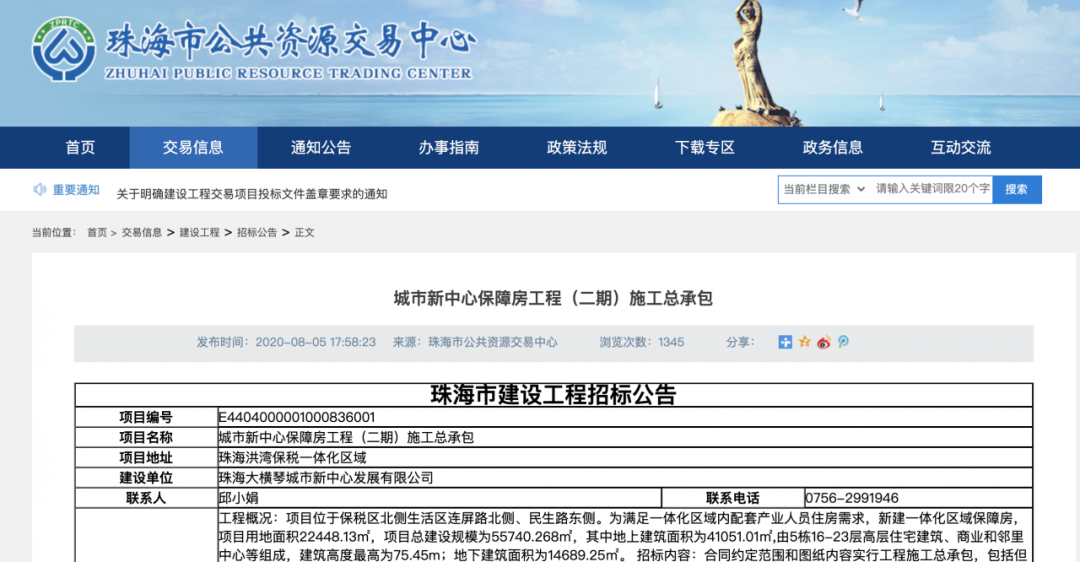
Task: Go to 通知公告 menu item
Action: (x=321, y=147)
